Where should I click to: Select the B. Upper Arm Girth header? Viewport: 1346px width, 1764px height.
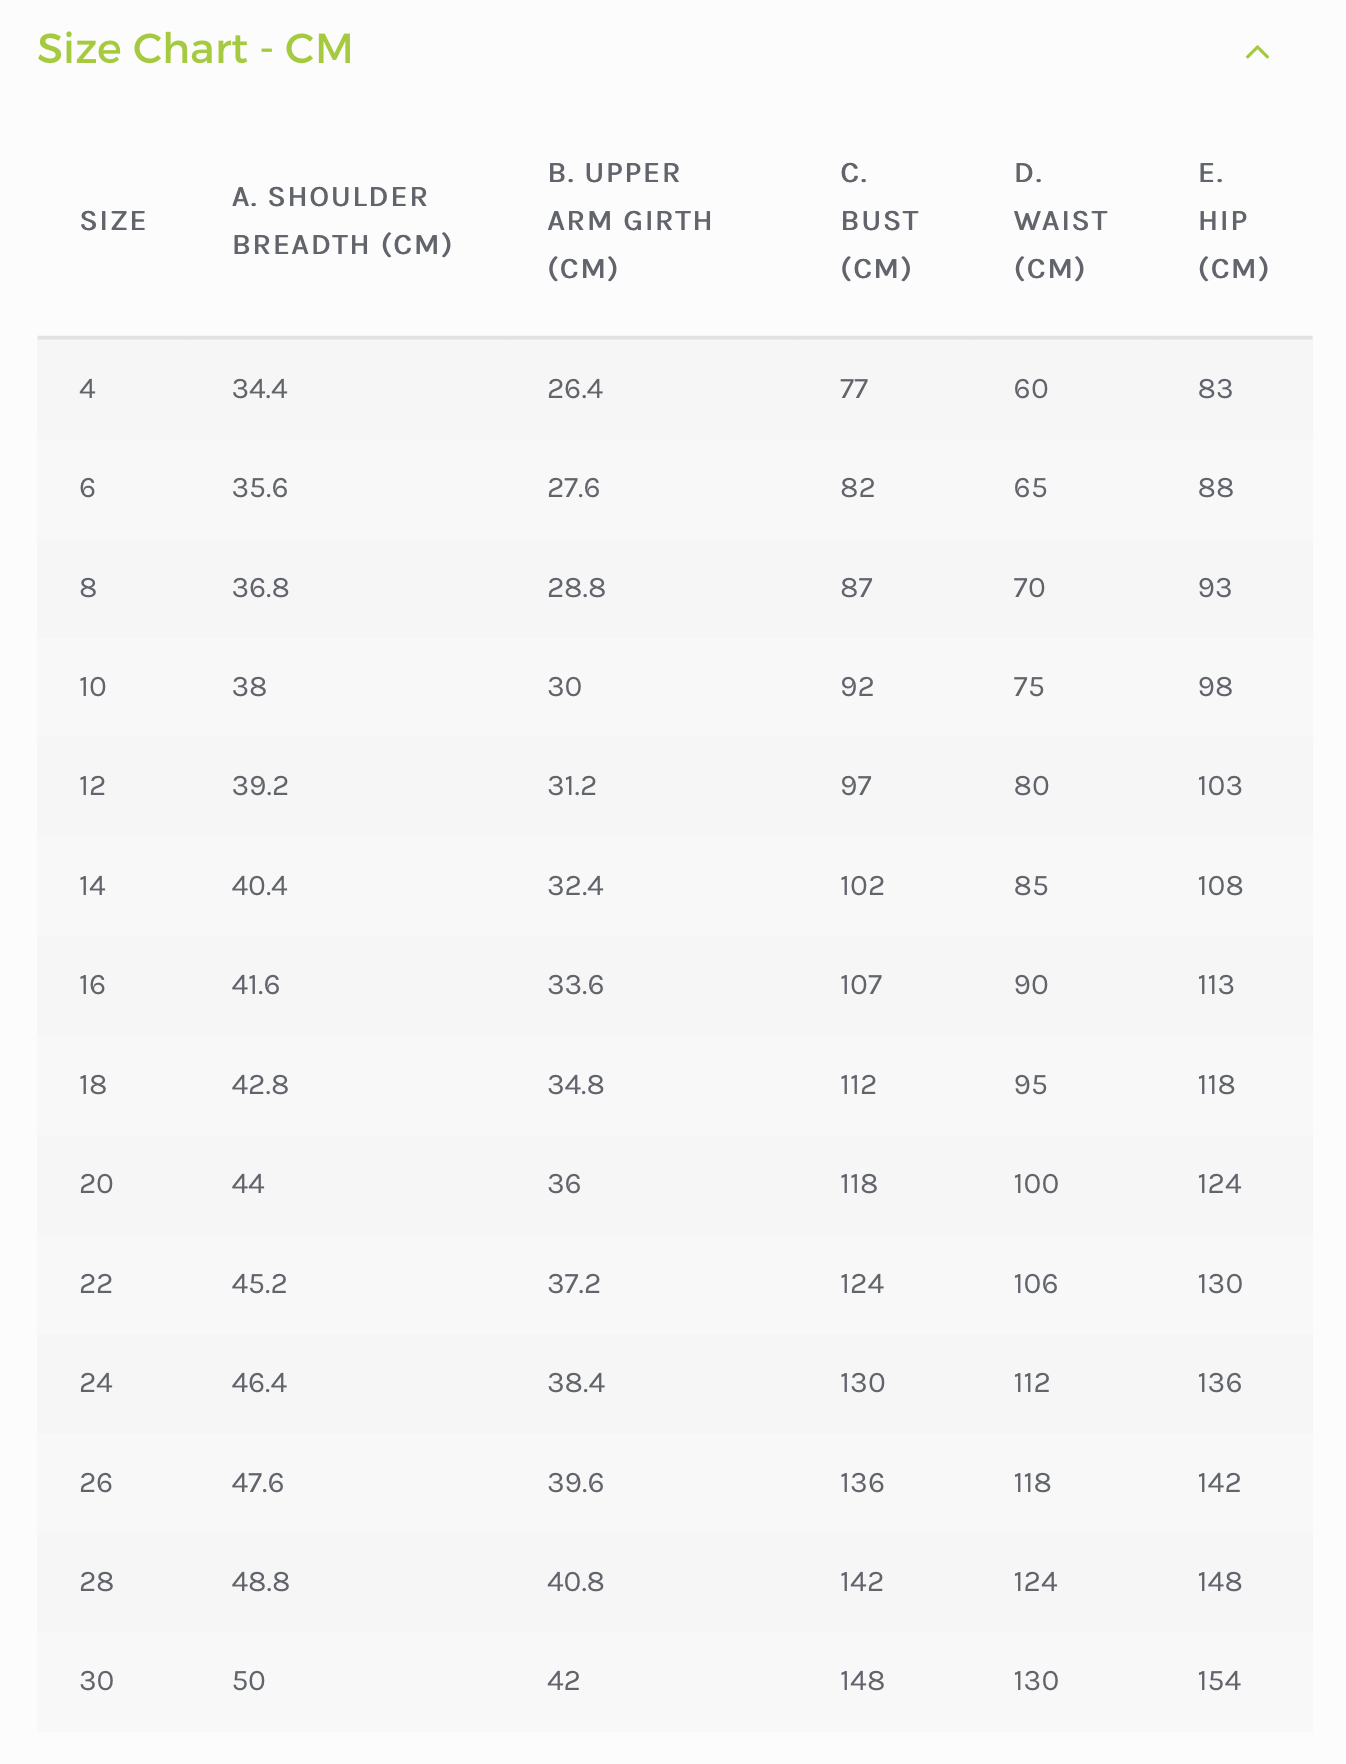coord(630,220)
